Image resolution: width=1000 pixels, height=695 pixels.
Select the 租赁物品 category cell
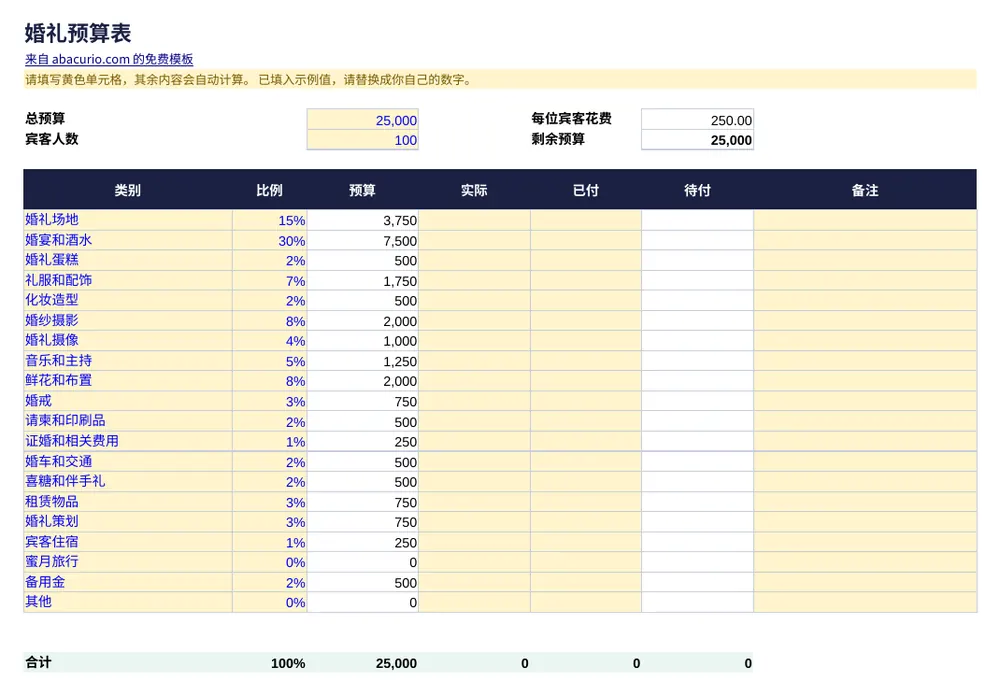tap(128, 502)
